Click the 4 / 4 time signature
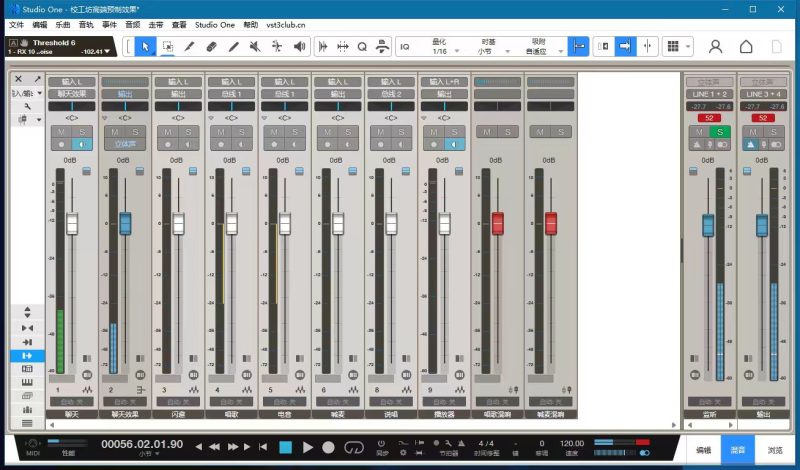The image size is (800, 470). pos(486,443)
